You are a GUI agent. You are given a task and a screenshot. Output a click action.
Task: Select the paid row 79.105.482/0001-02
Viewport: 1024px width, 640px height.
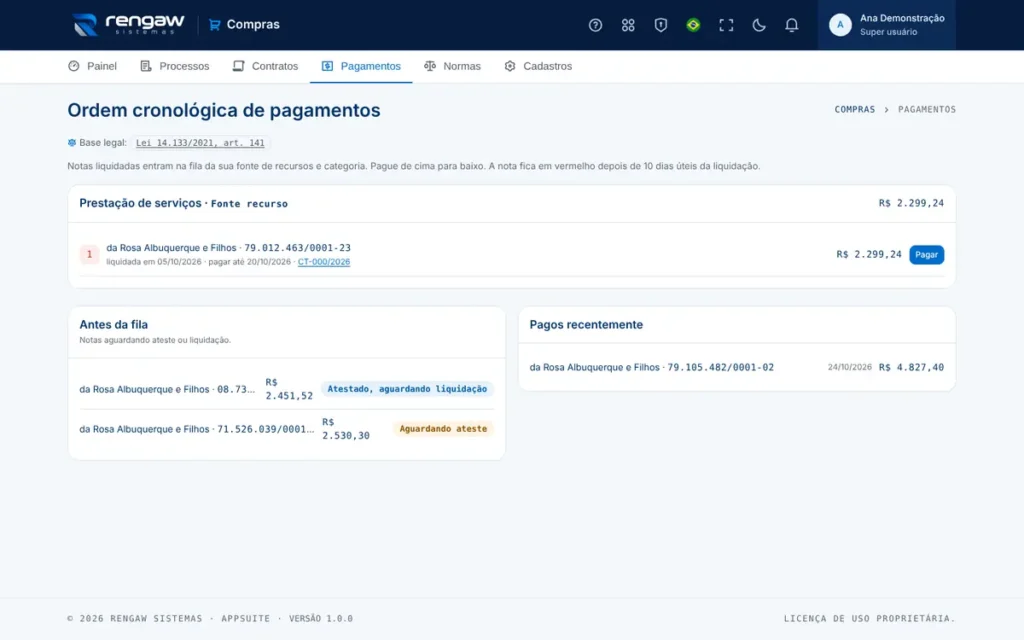737,367
